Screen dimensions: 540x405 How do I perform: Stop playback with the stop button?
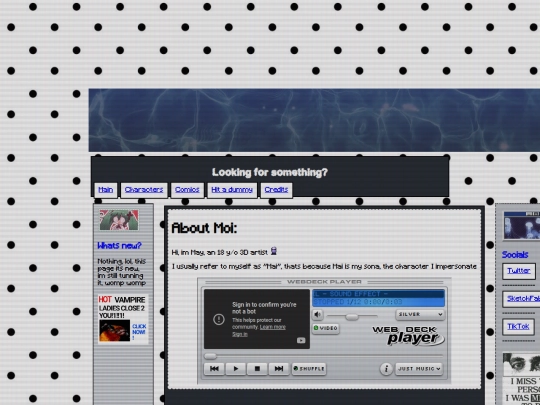257,368
